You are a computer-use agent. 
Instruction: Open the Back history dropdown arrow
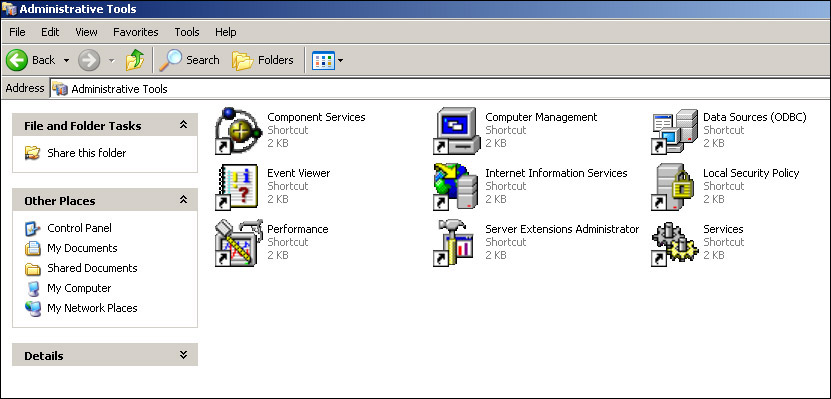click(x=66, y=60)
